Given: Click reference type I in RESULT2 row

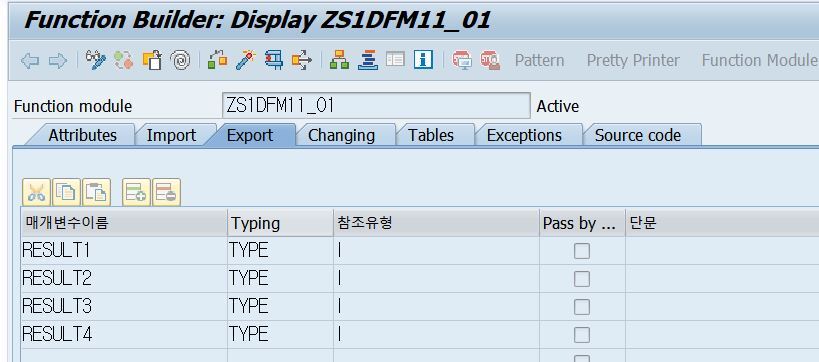Looking at the screenshot, I should (x=436, y=278).
